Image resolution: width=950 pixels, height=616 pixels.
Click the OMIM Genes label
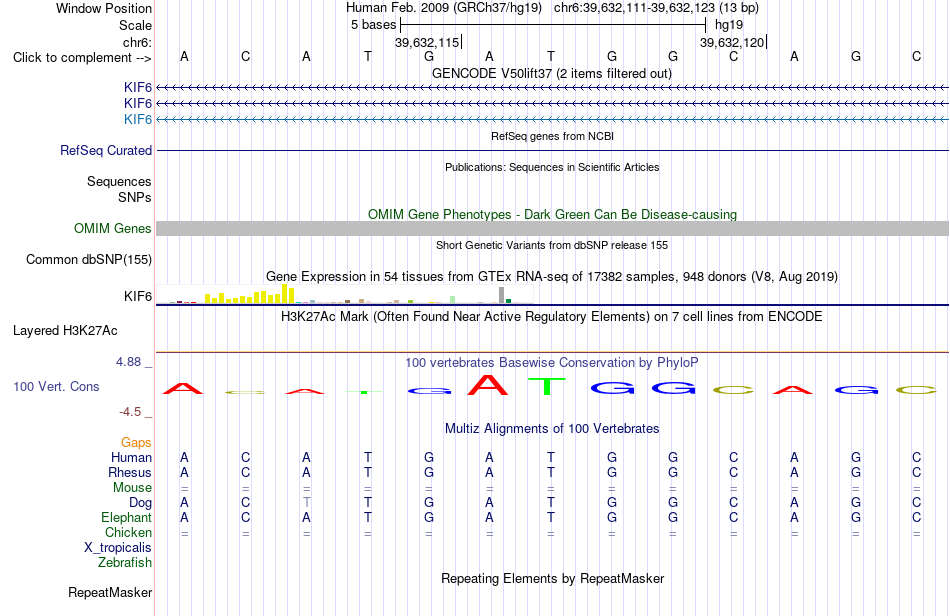coord(112,228)
